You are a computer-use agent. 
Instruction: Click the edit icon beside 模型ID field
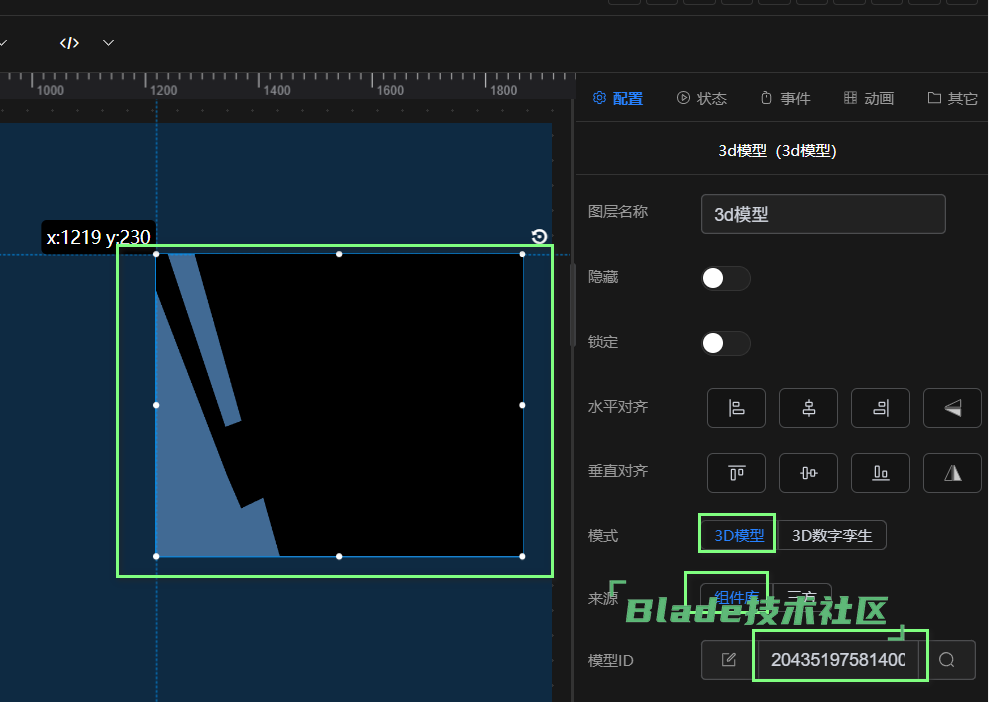(x=728, y=660)
